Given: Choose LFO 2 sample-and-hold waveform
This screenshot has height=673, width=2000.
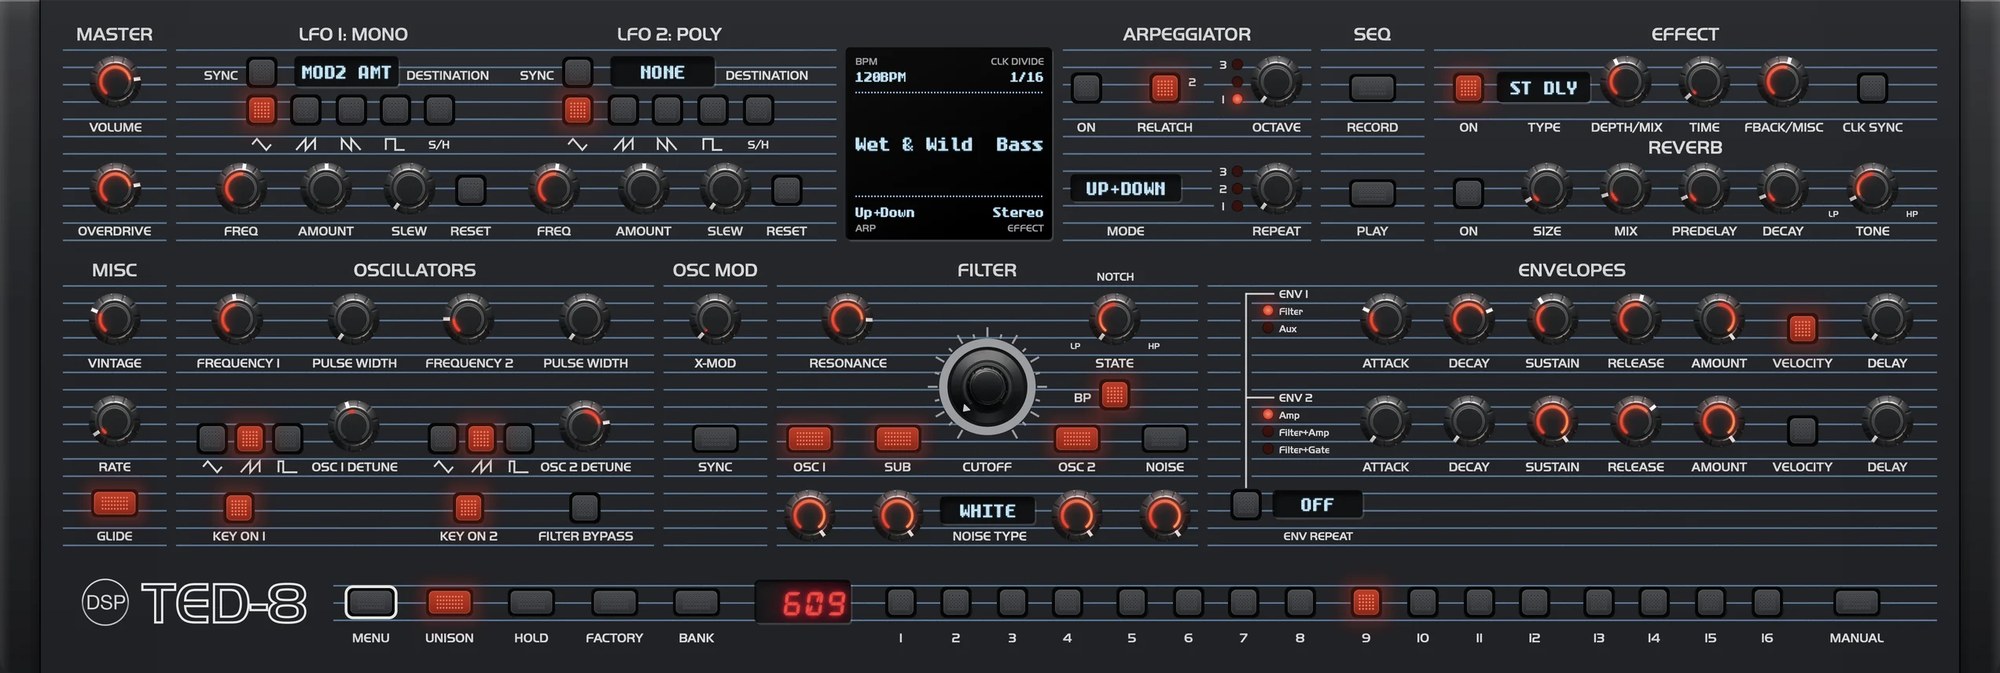Looking at the screenshot, I should click(x=759, y=110).
